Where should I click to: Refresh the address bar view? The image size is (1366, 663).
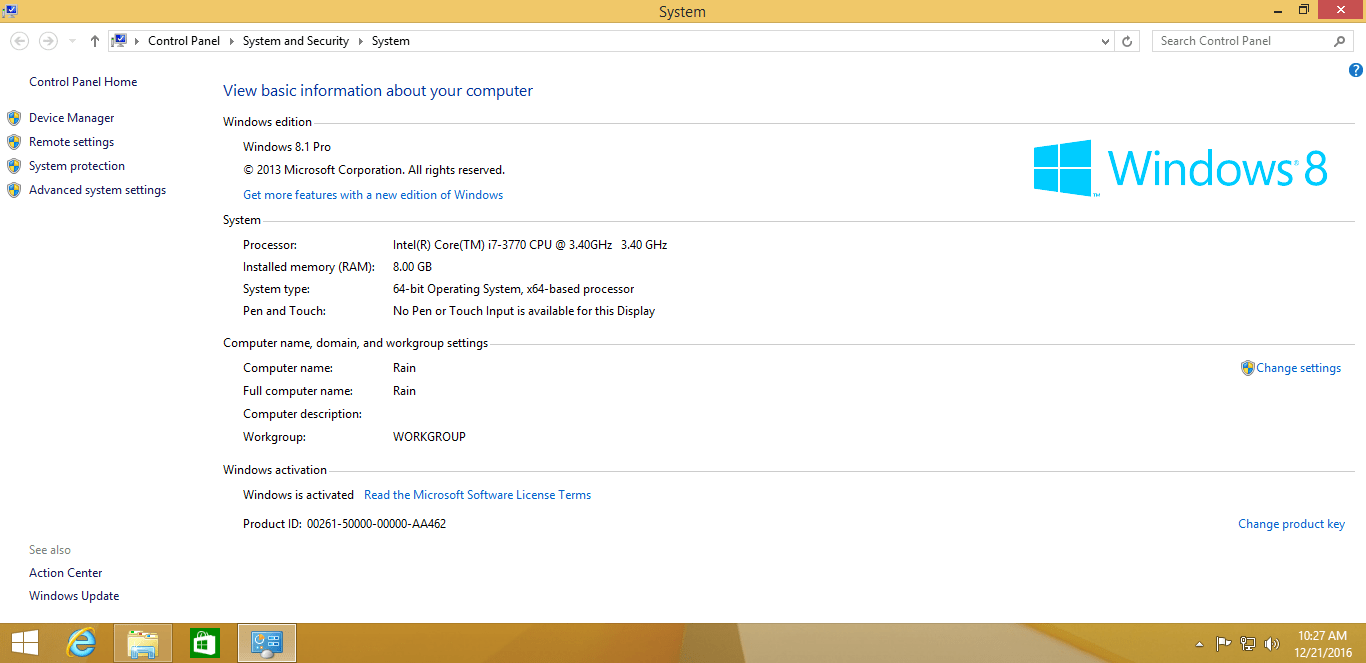click(x=1127, y=41)
